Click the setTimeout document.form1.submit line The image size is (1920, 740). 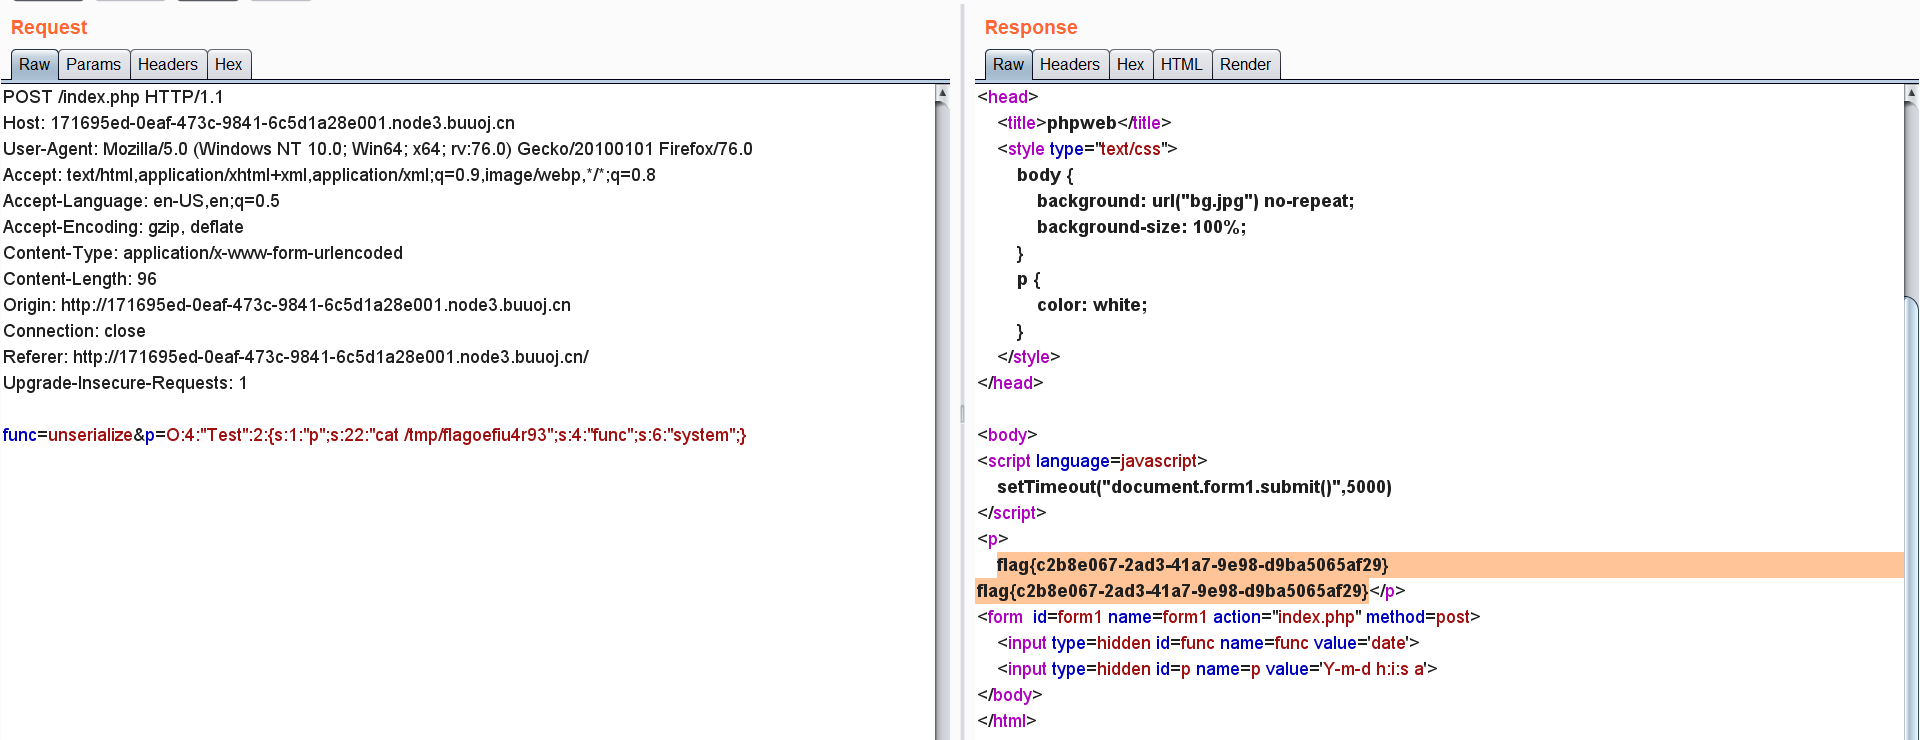pyautogui.click(x=1194, y=487)
